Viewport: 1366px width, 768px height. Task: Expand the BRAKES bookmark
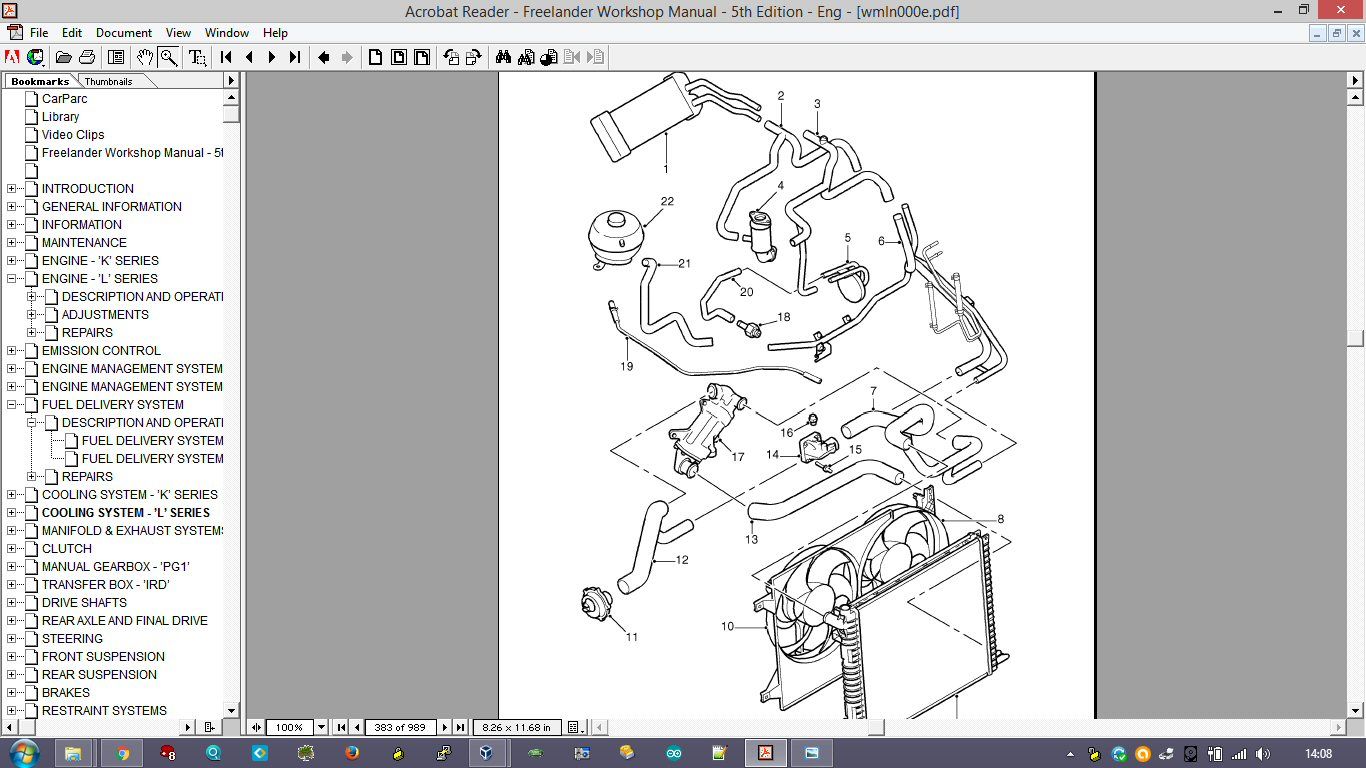pyautogui.click(x=11, y=692)
